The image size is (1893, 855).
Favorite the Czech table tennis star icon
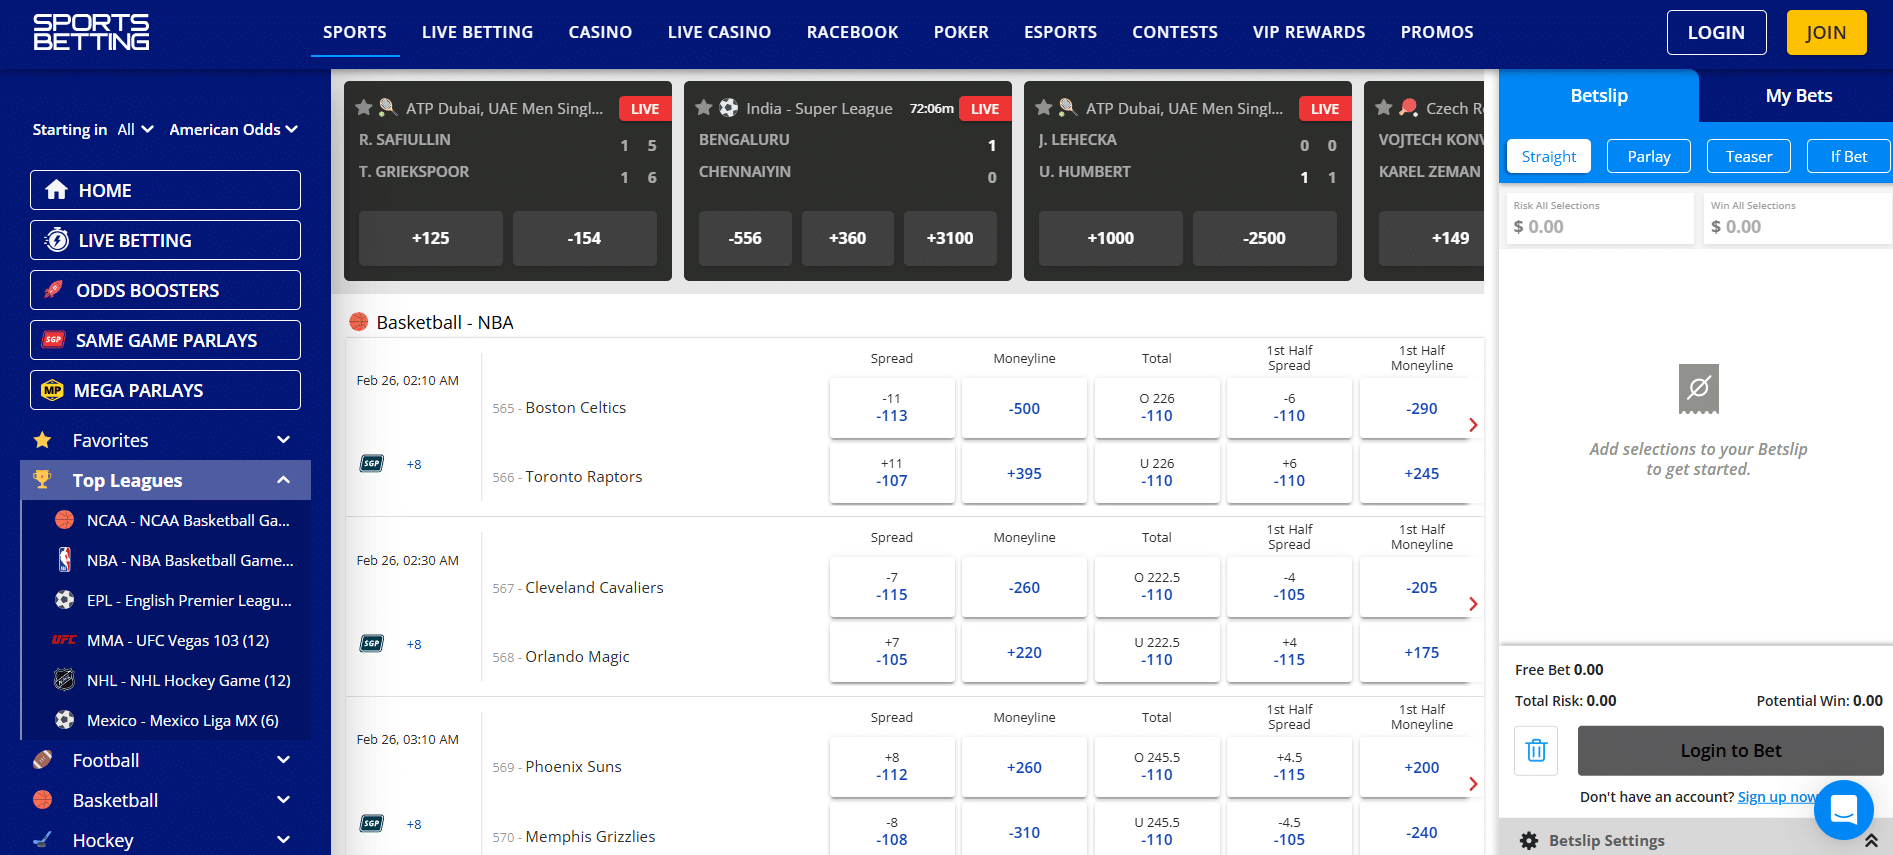[1384, 107]
